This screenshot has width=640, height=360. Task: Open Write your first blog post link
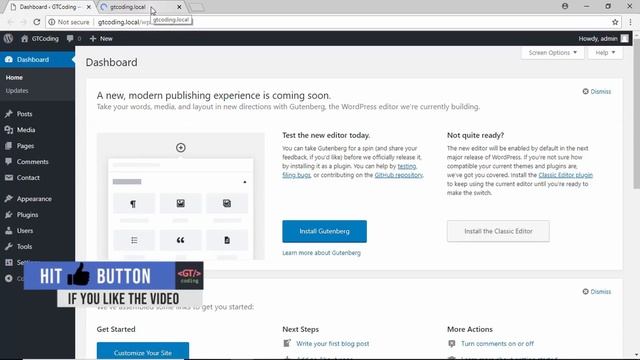[x=333, y=344]
